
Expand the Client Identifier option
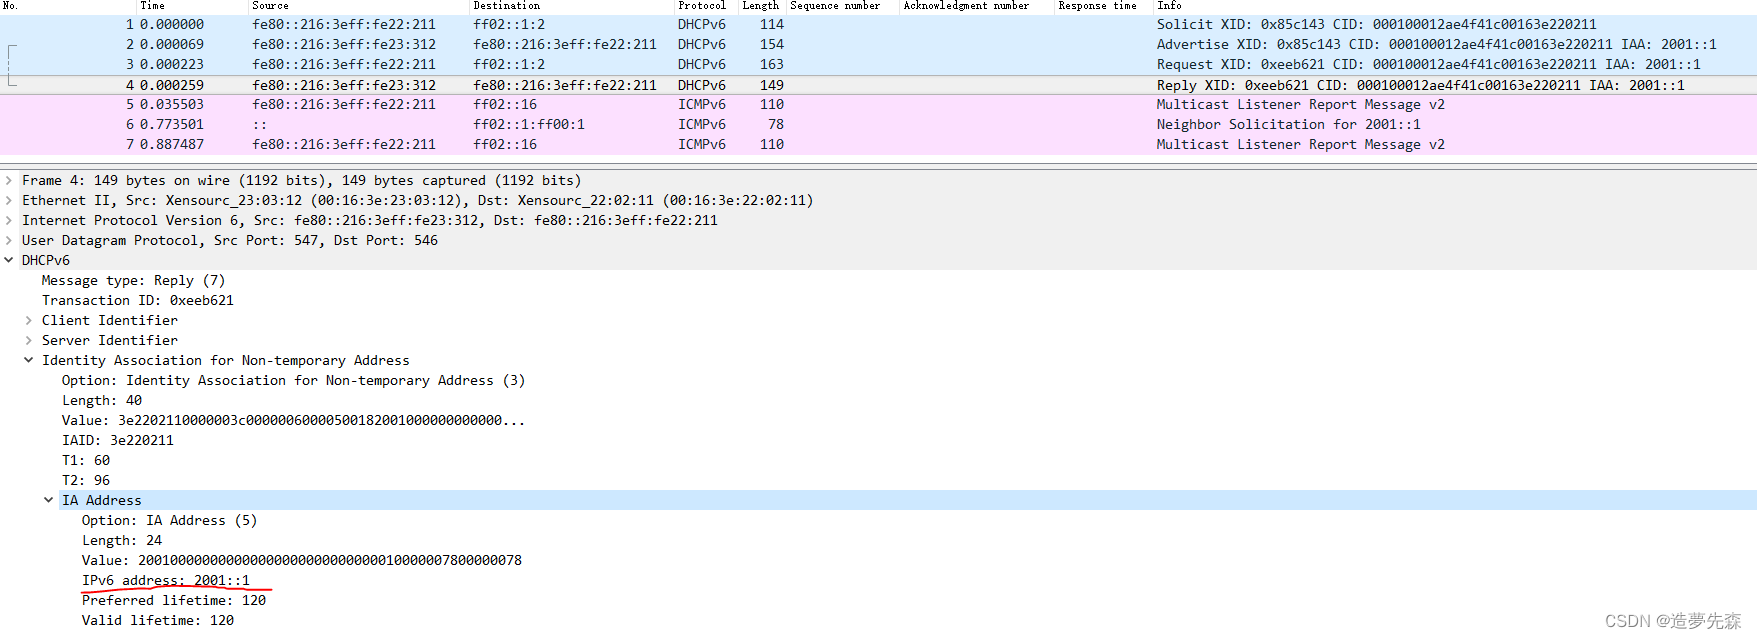pos(29,321)
